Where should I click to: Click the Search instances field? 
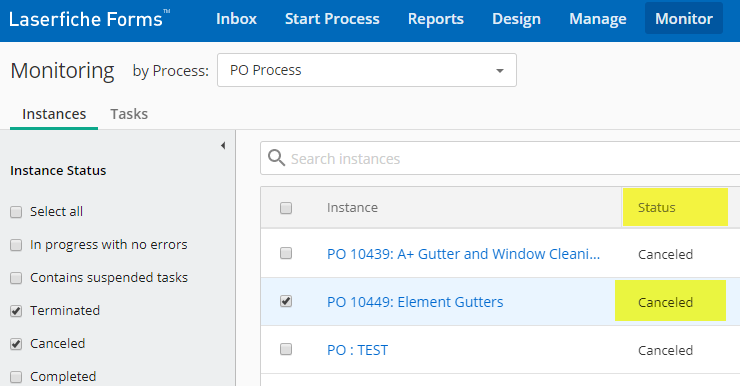[500, 159]
